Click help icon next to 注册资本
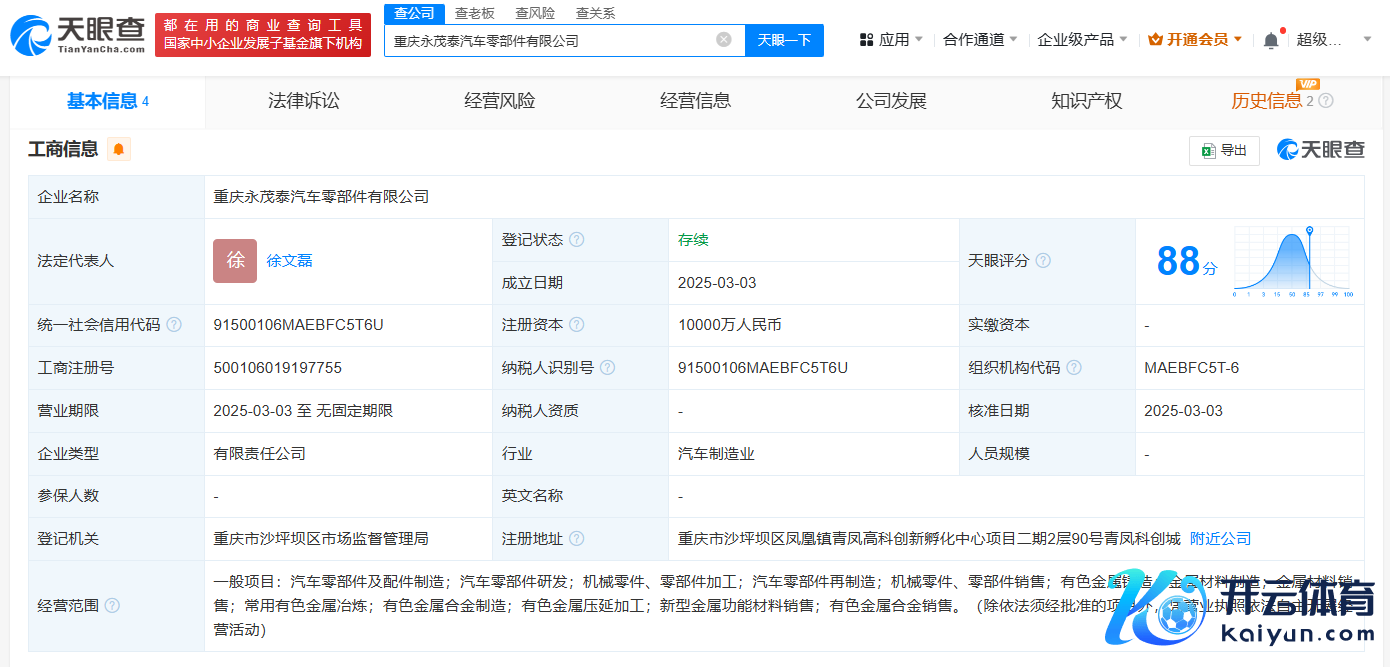Image resolution: width=1390 pixels, height=667 pixels. pos(577,325)
